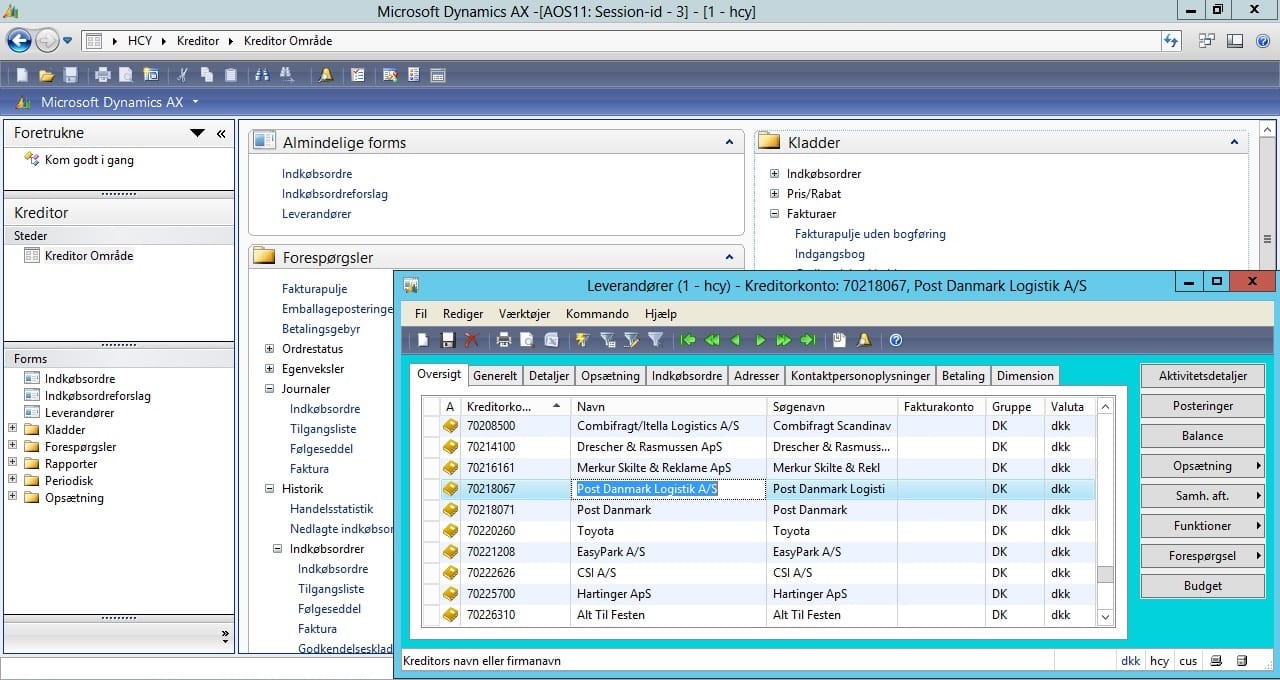This screenshot has width=1280, height=680.
Task: Click the printer icon in the main toolbar
Action: [x=102, y=75]
